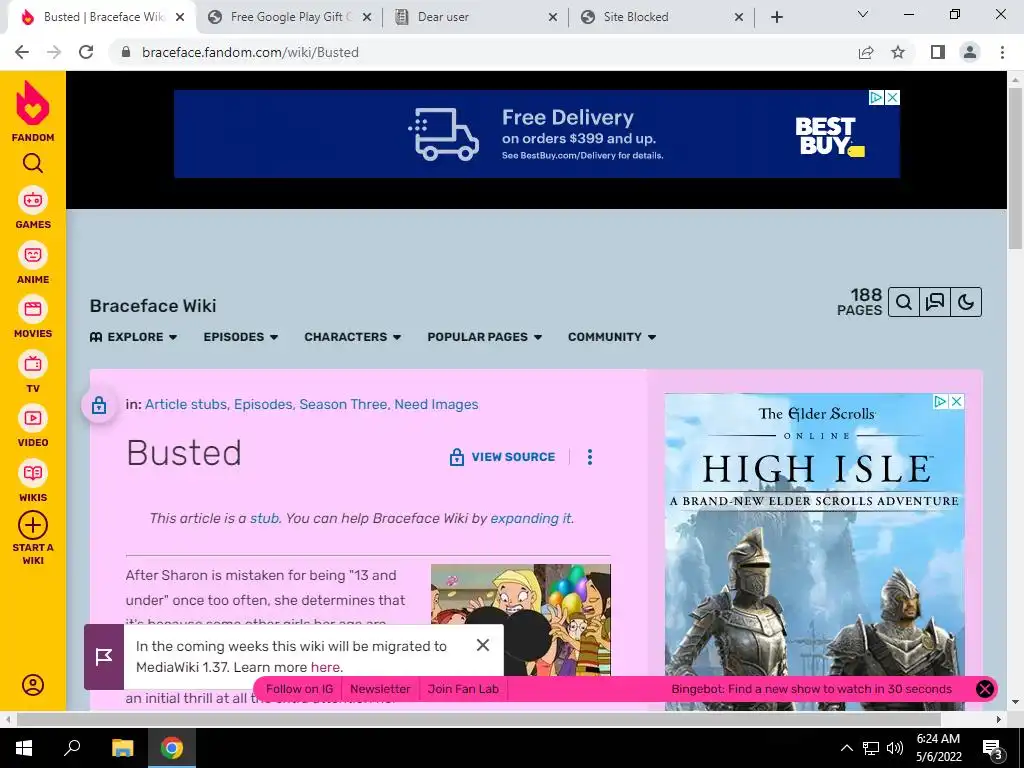Switch to the Dear user tab

[x=477, y=17]
